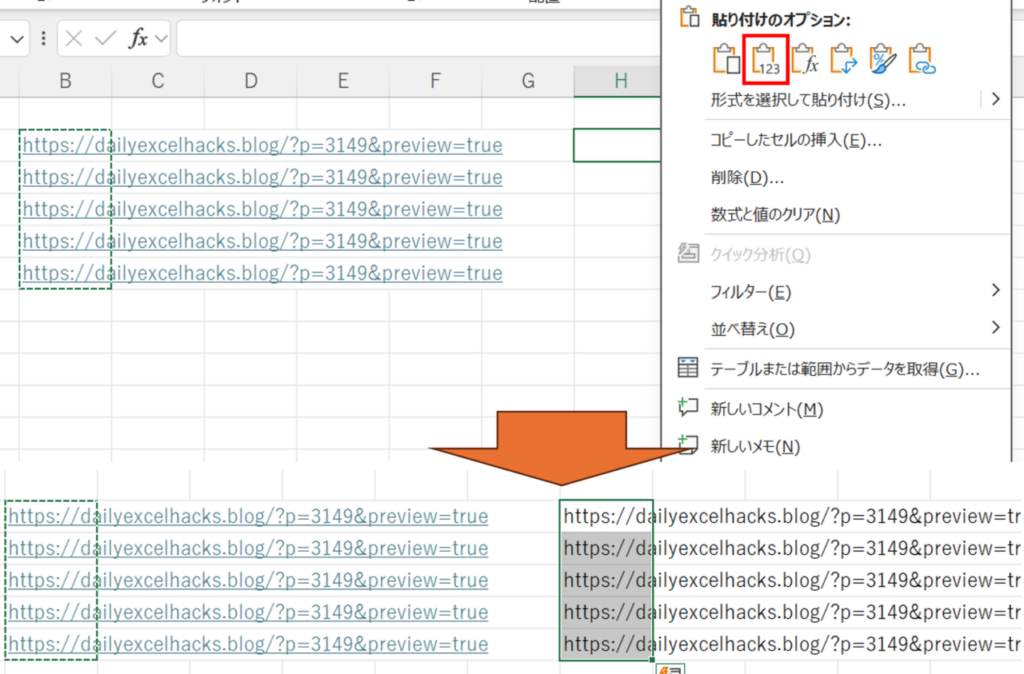Open the first dailyexcelhacks.blog hyperlink in column B
The height and width of the screenshot is (674, 1024).
click(x=262, y=146)
